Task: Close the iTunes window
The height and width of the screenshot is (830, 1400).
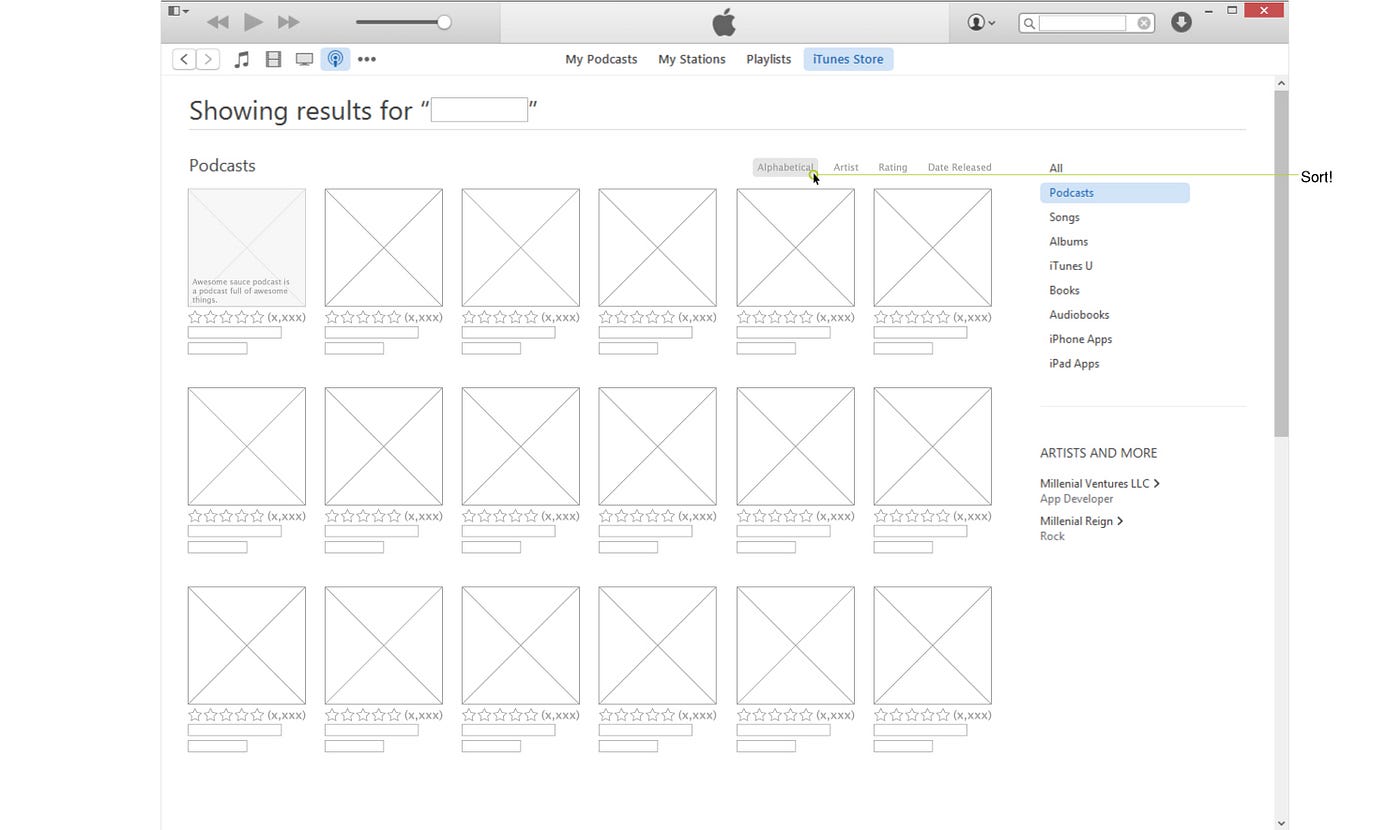Action: pyautogui.click(x=1264, y=11)
